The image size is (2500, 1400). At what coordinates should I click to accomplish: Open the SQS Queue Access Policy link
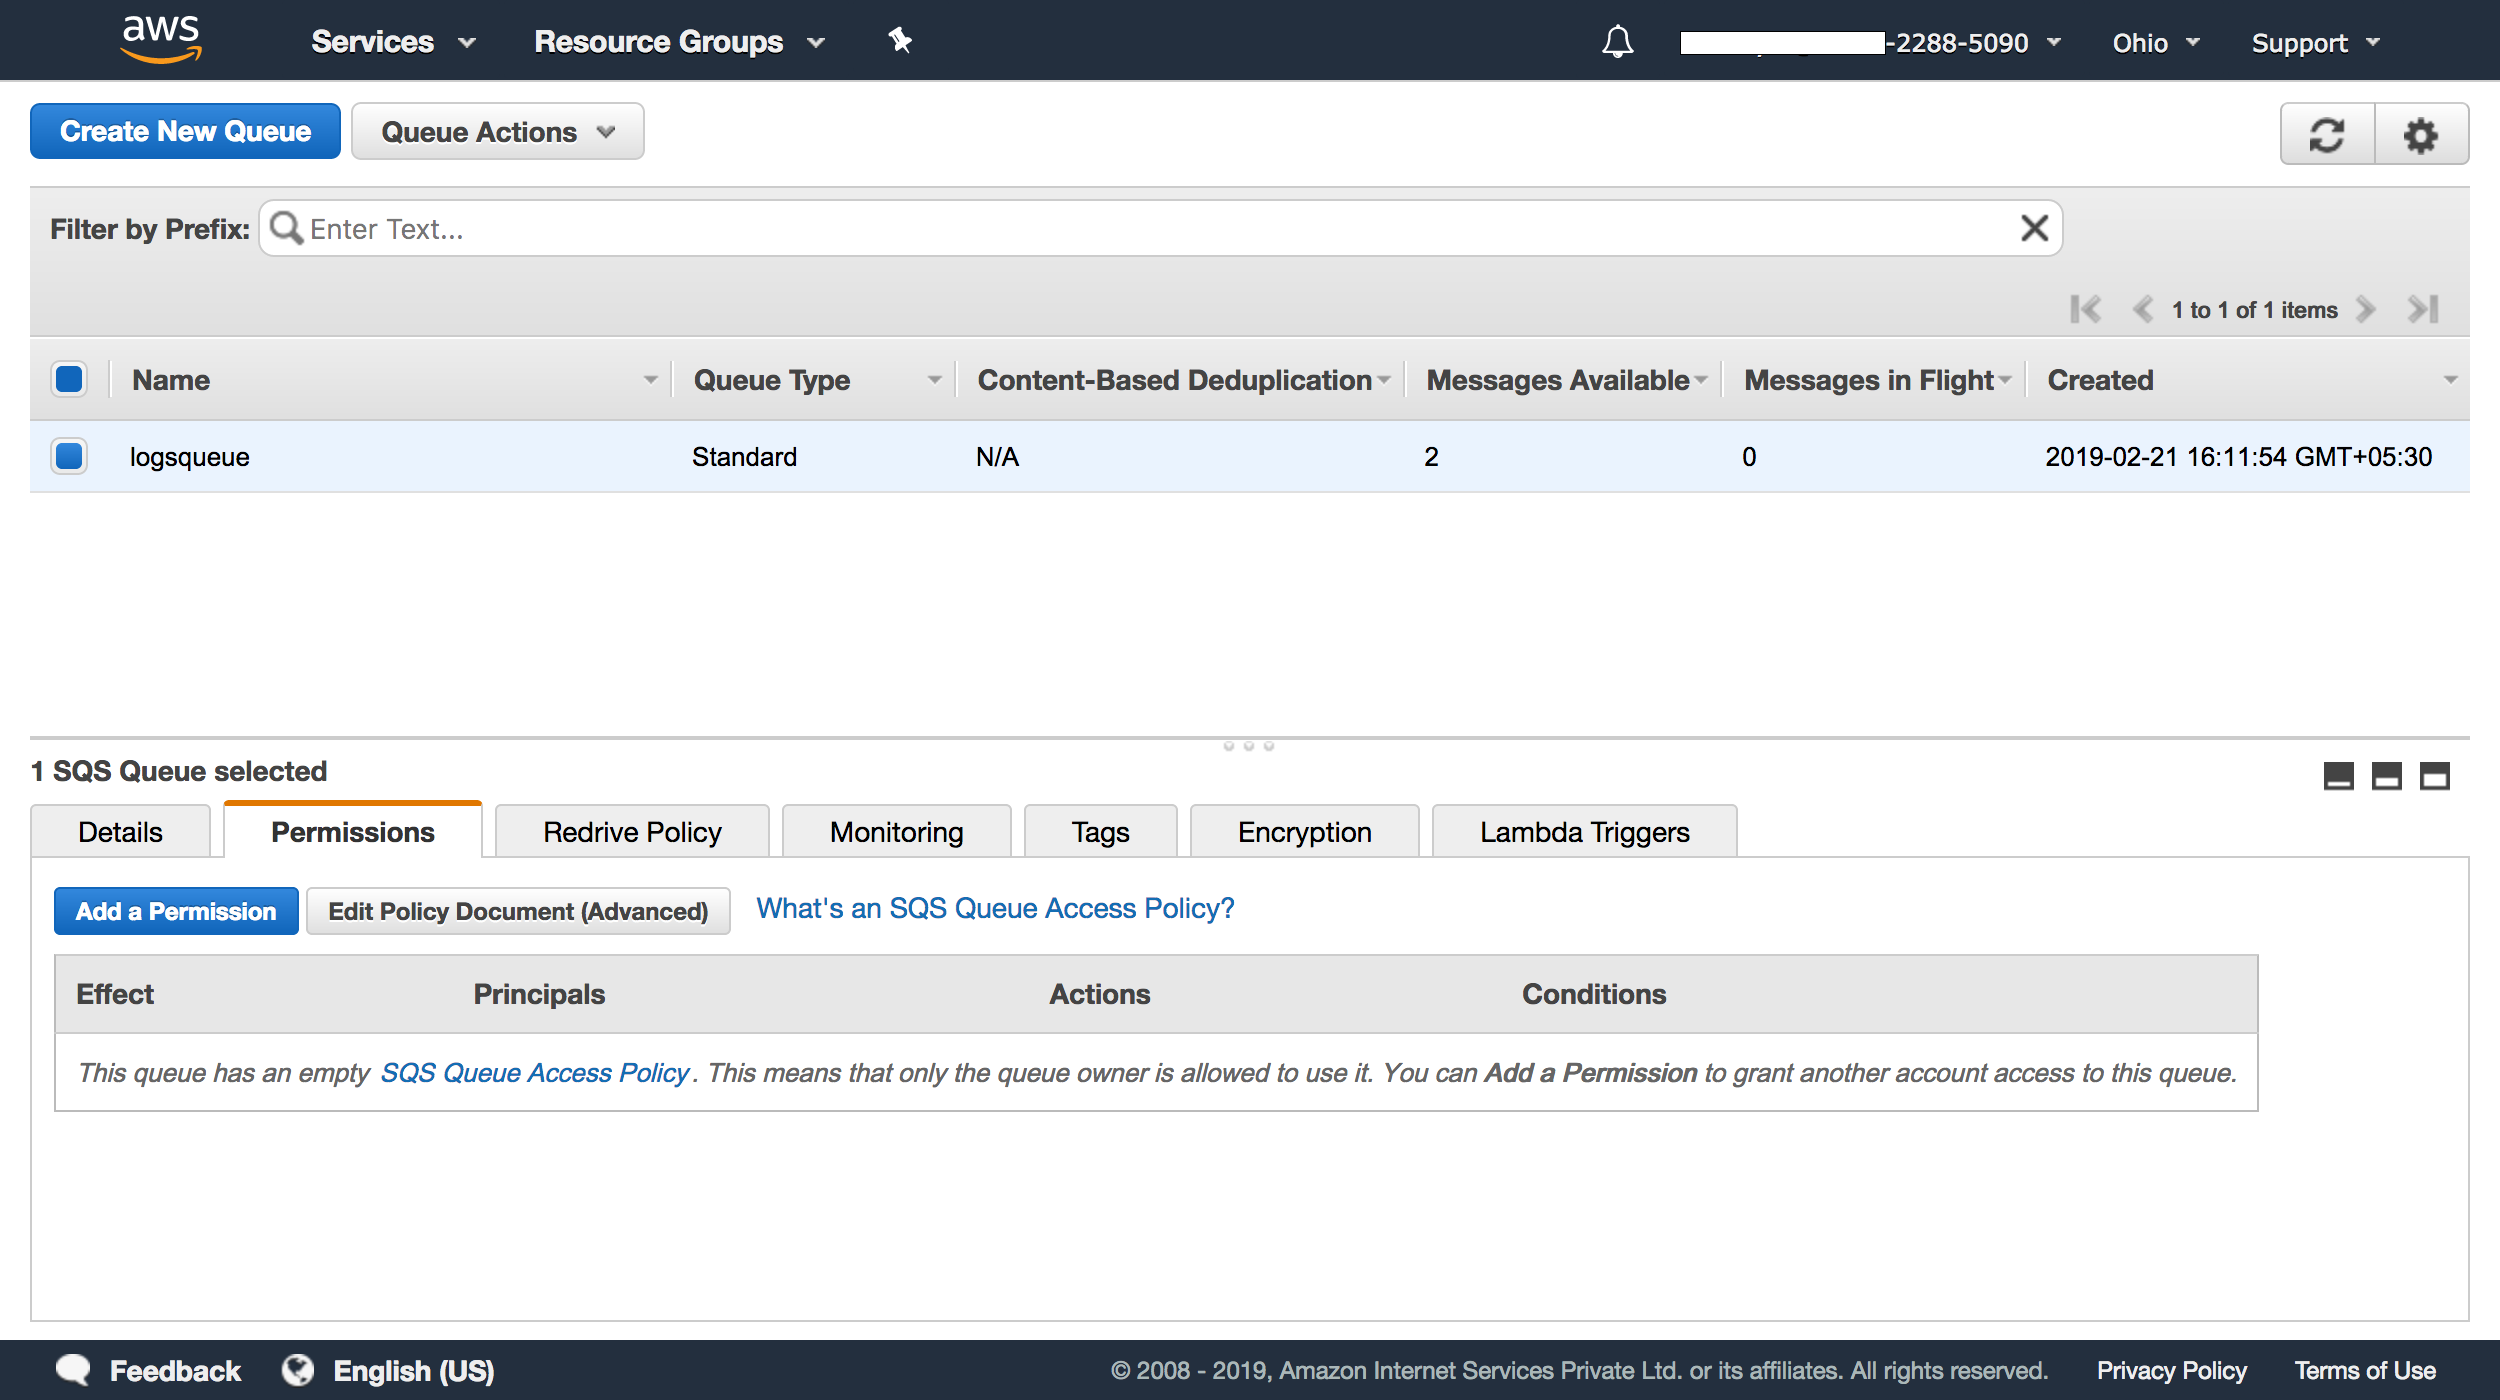(x=536, y=1072)
